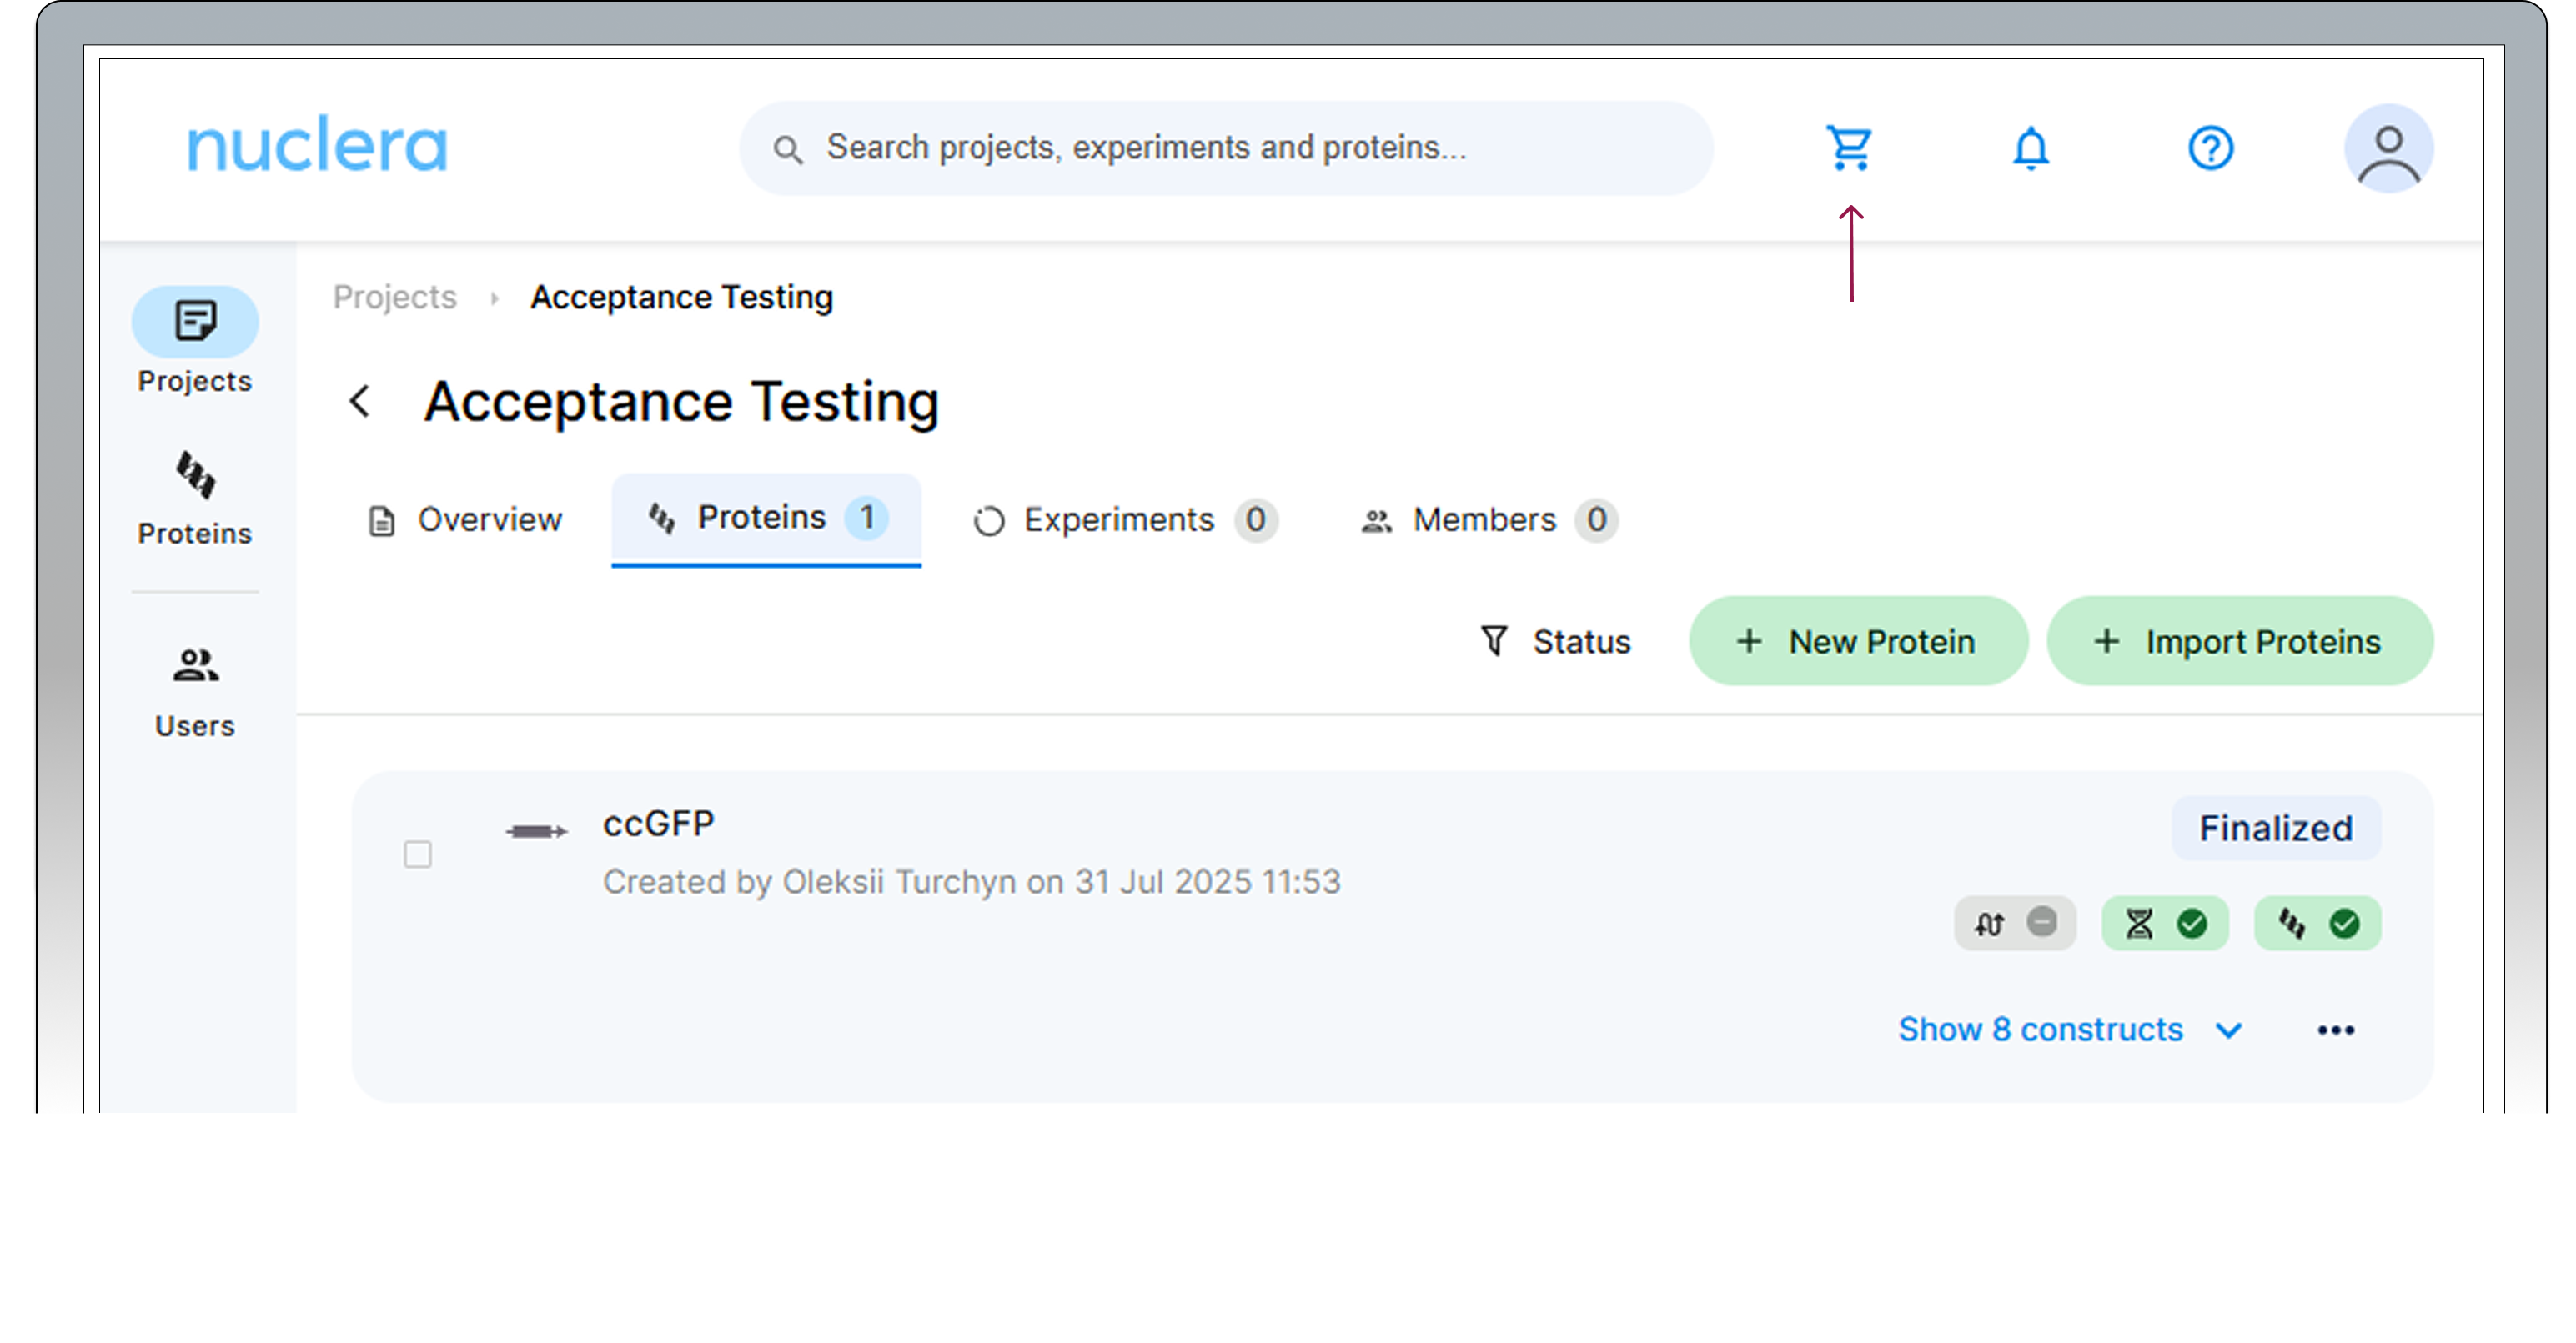Open Users in the left sidebar
2576x1343 pixels.
[195, 690]
